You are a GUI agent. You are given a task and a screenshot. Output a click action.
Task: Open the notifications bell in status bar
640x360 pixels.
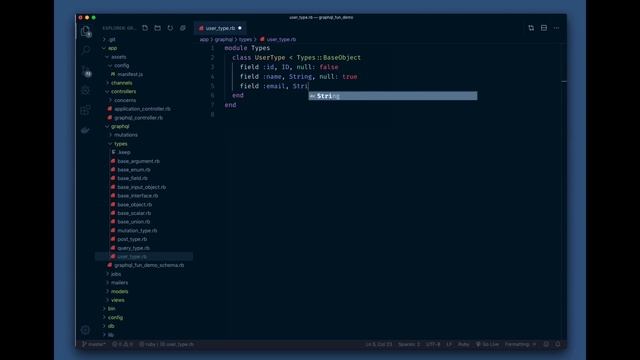[558, 344]
